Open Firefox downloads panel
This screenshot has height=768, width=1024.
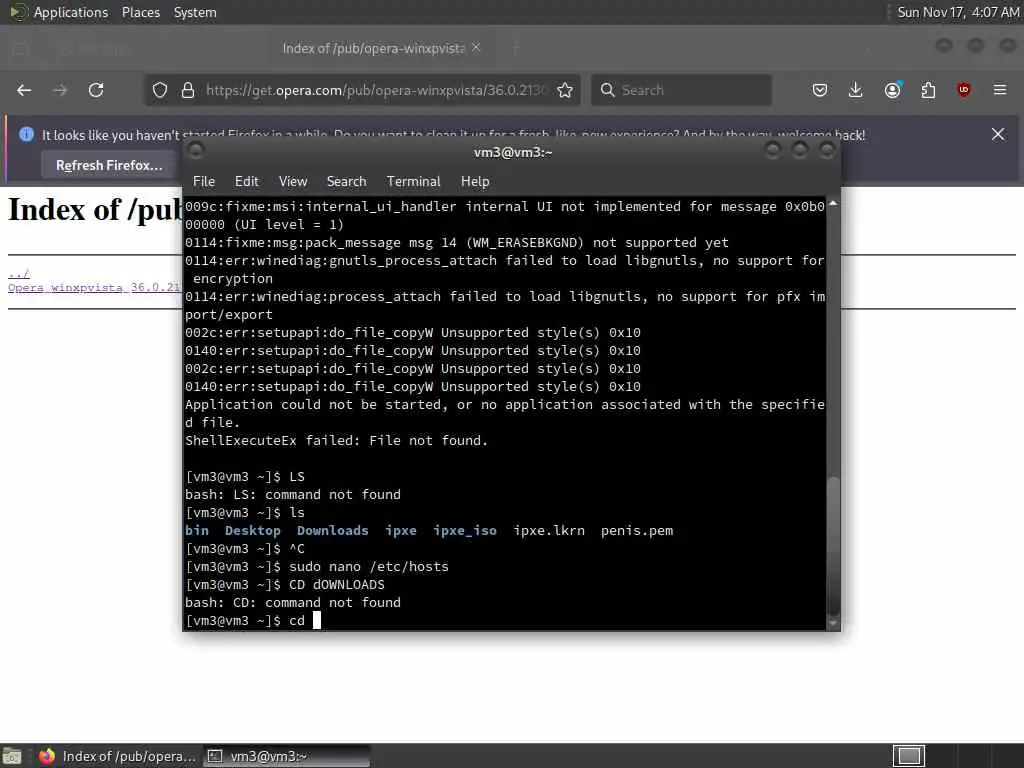click(856, 90)
